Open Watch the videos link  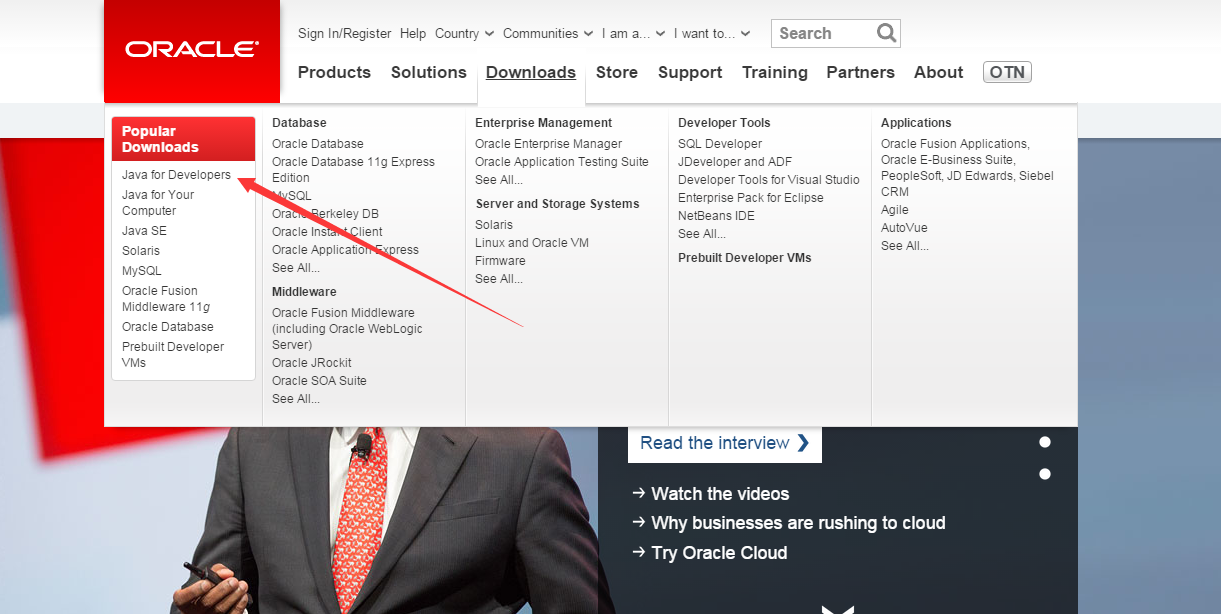[711, 494]
